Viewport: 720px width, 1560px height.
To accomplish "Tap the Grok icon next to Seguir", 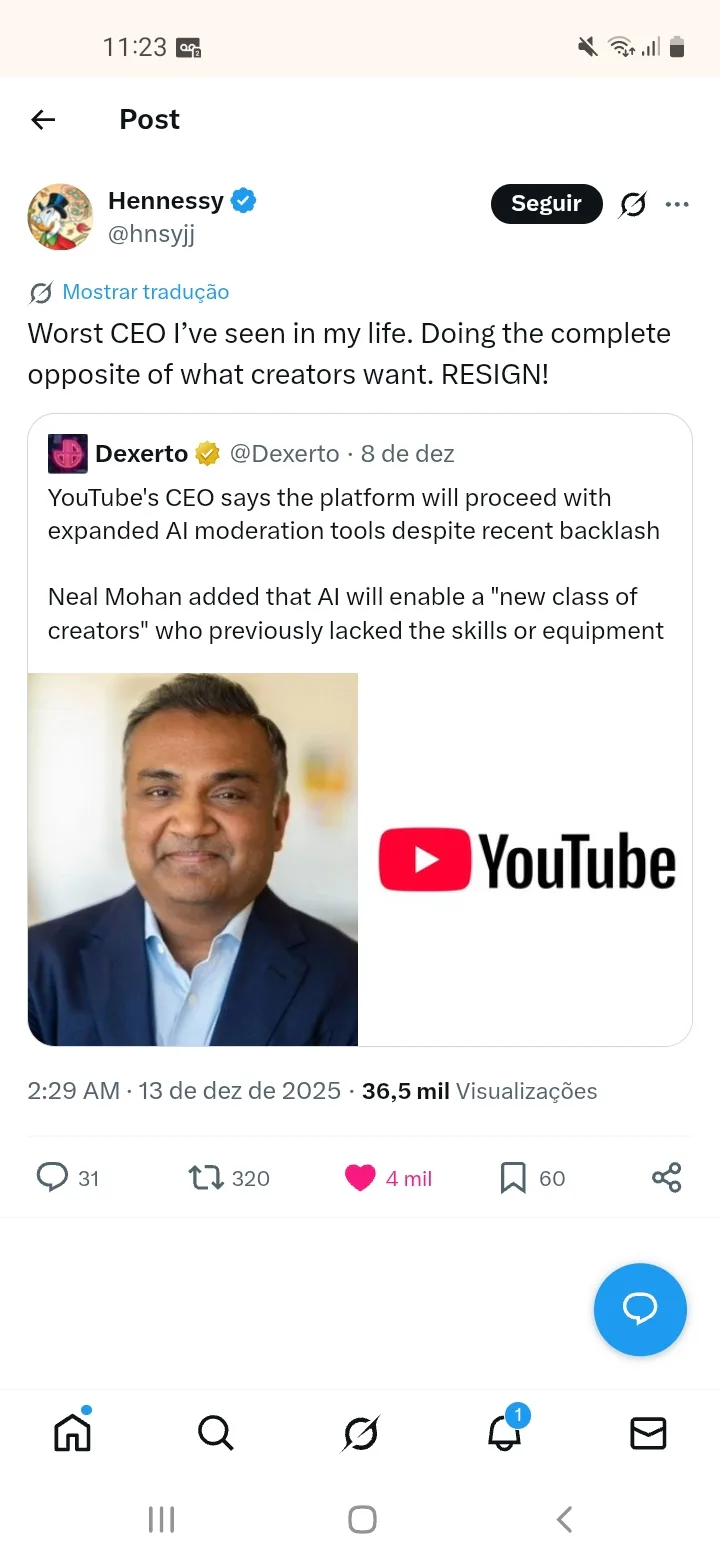I will (632, 205).
